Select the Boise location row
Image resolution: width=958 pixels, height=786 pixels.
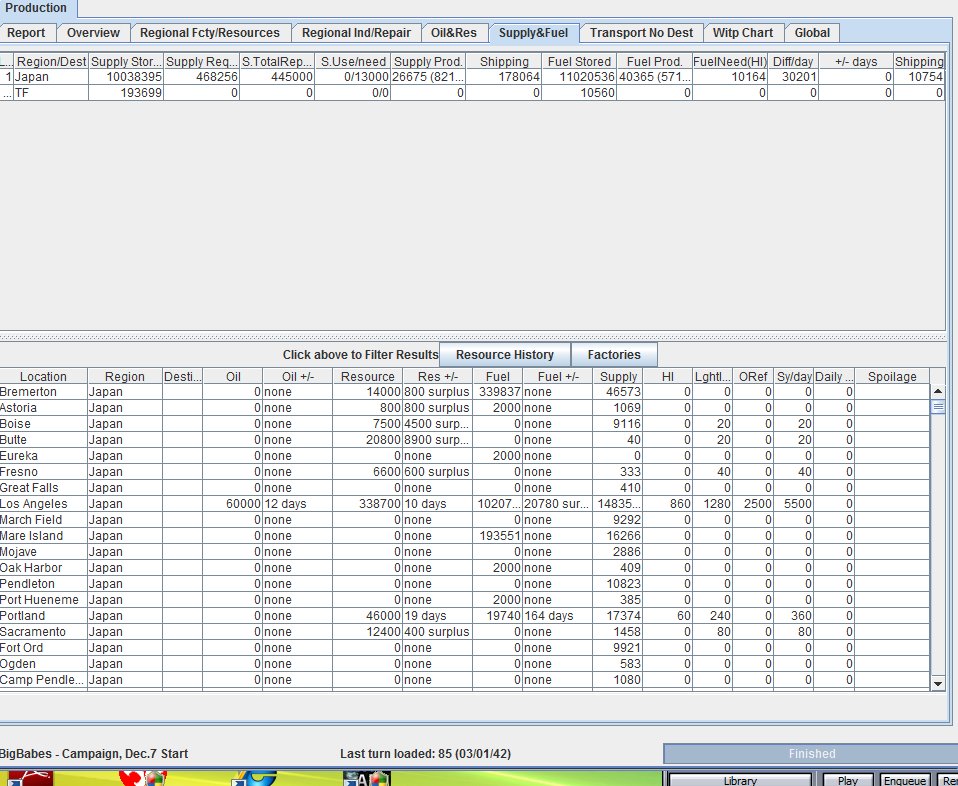tap(464, 424)
